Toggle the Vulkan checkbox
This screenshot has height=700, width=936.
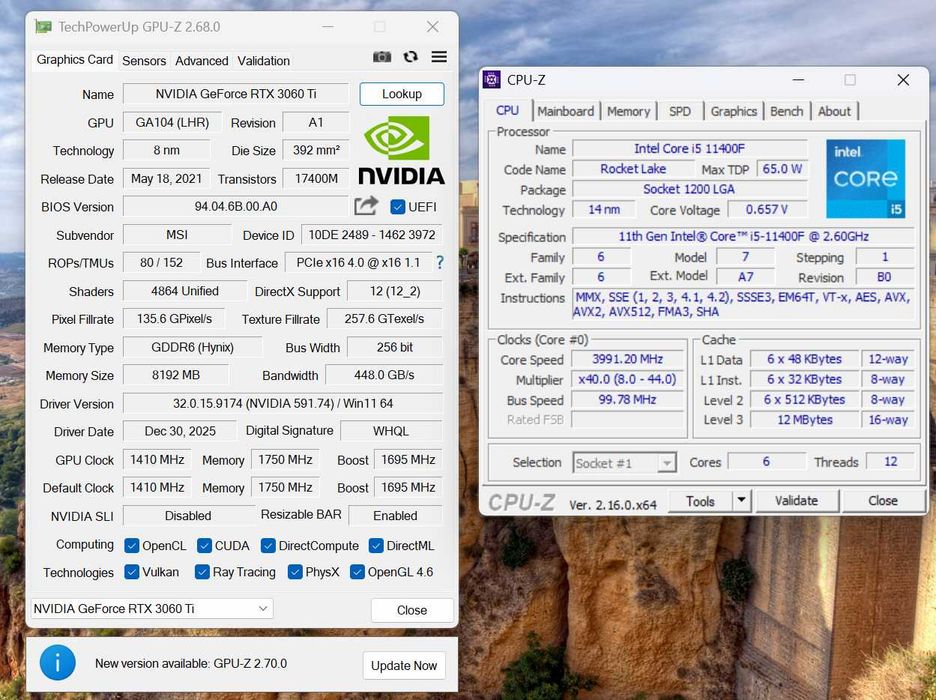pos(132,572)
